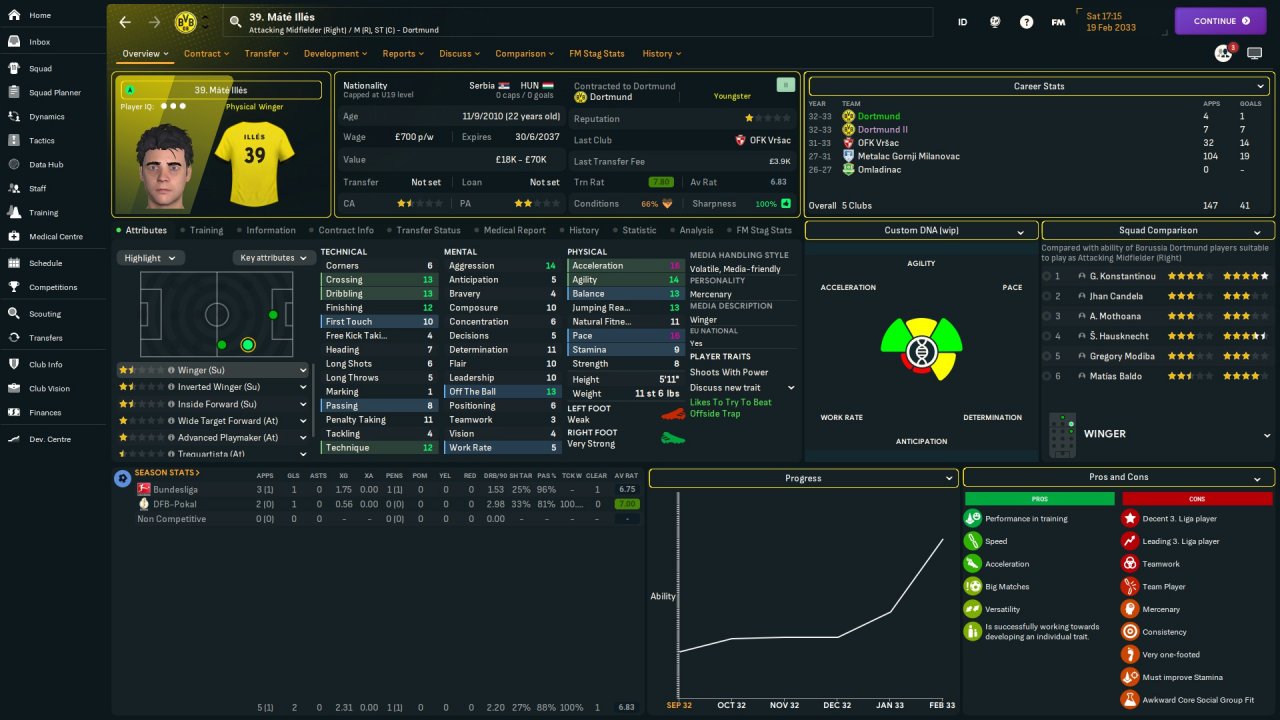Image resolution: width=1280 pixels, height=720 pixels.
Task: Open the Discuss menu tab
Action: tap(459, 54)
